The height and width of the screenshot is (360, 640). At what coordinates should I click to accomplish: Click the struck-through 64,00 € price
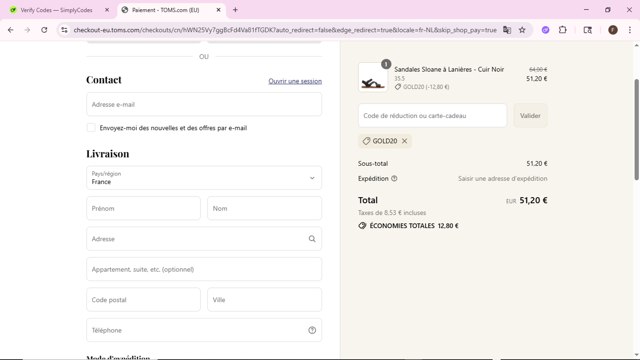[x=538, y=69]
